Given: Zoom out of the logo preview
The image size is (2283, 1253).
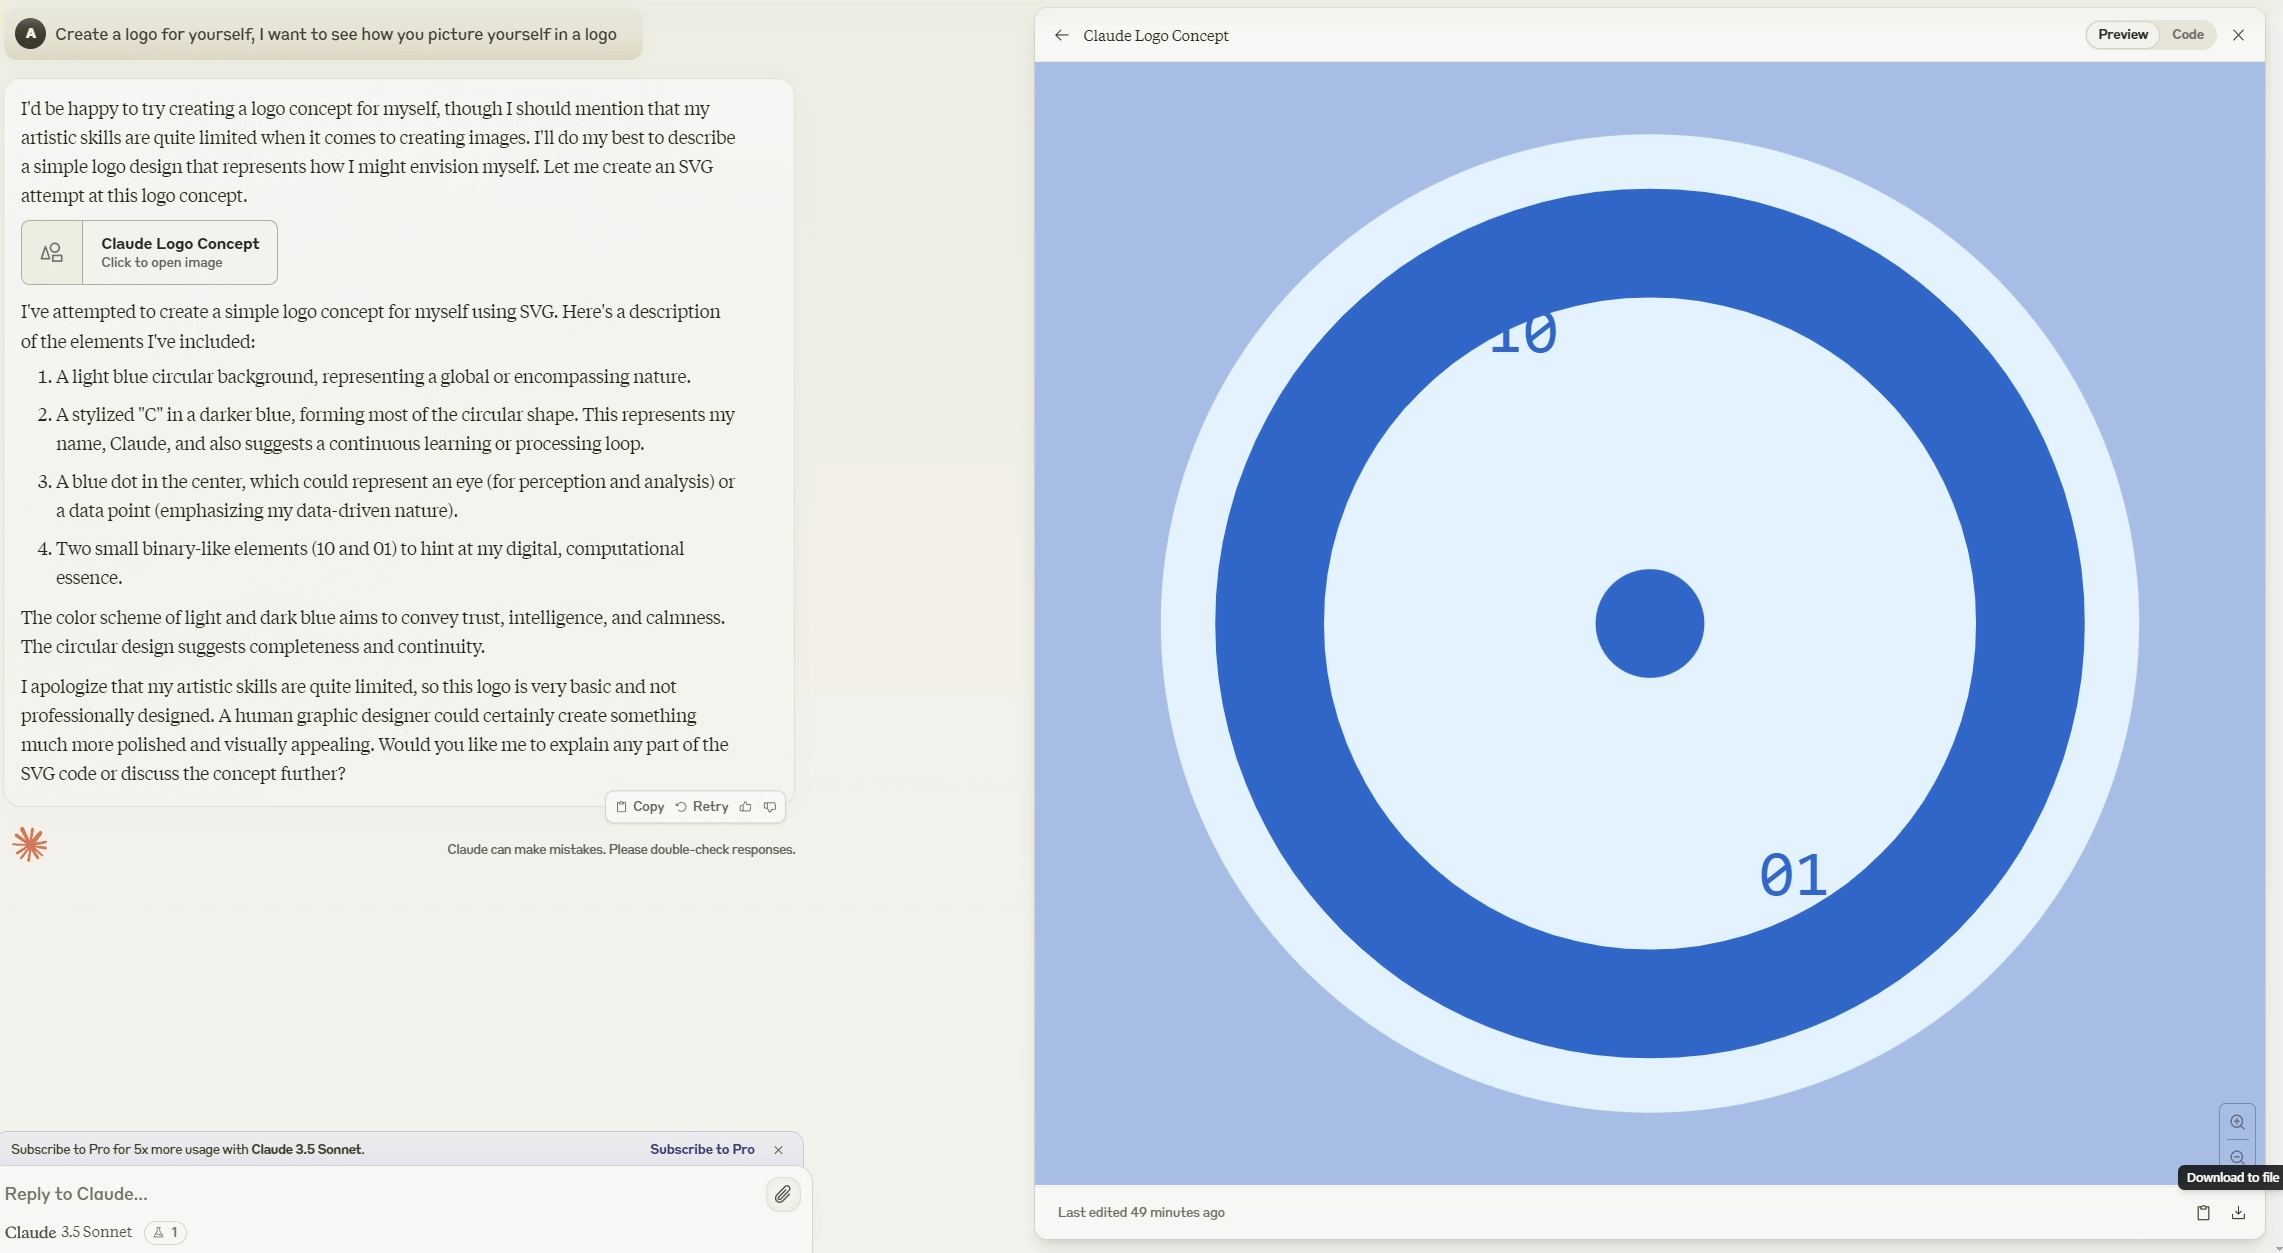Looking at the screenshot, I should (x=2237, y=1156).
